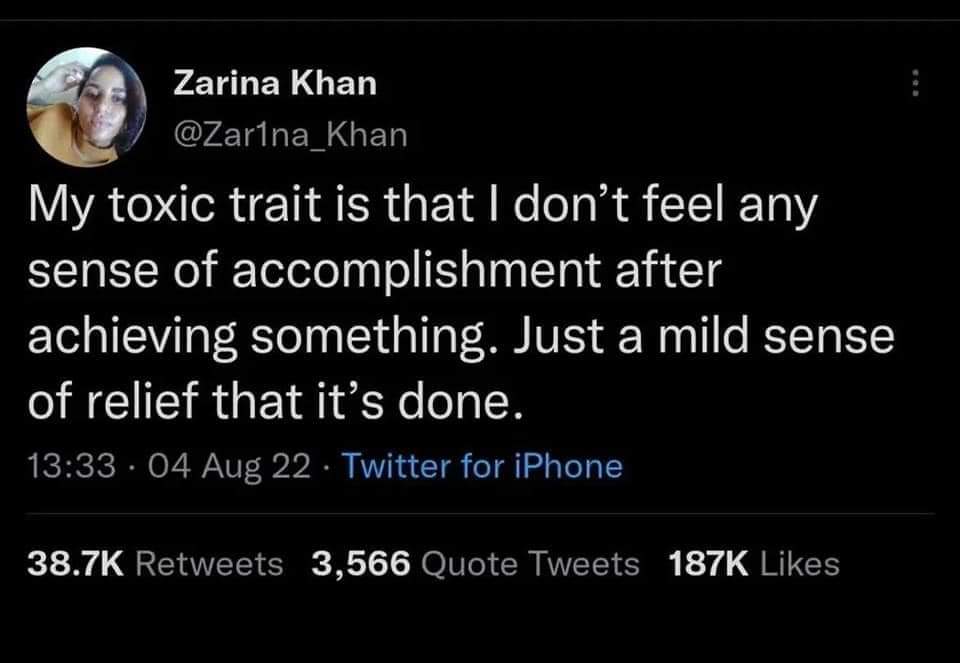This screenshot has height=663, width=960.
Task: Open the Twitter for iPhone source link
Action: click(x=482, y=466)
